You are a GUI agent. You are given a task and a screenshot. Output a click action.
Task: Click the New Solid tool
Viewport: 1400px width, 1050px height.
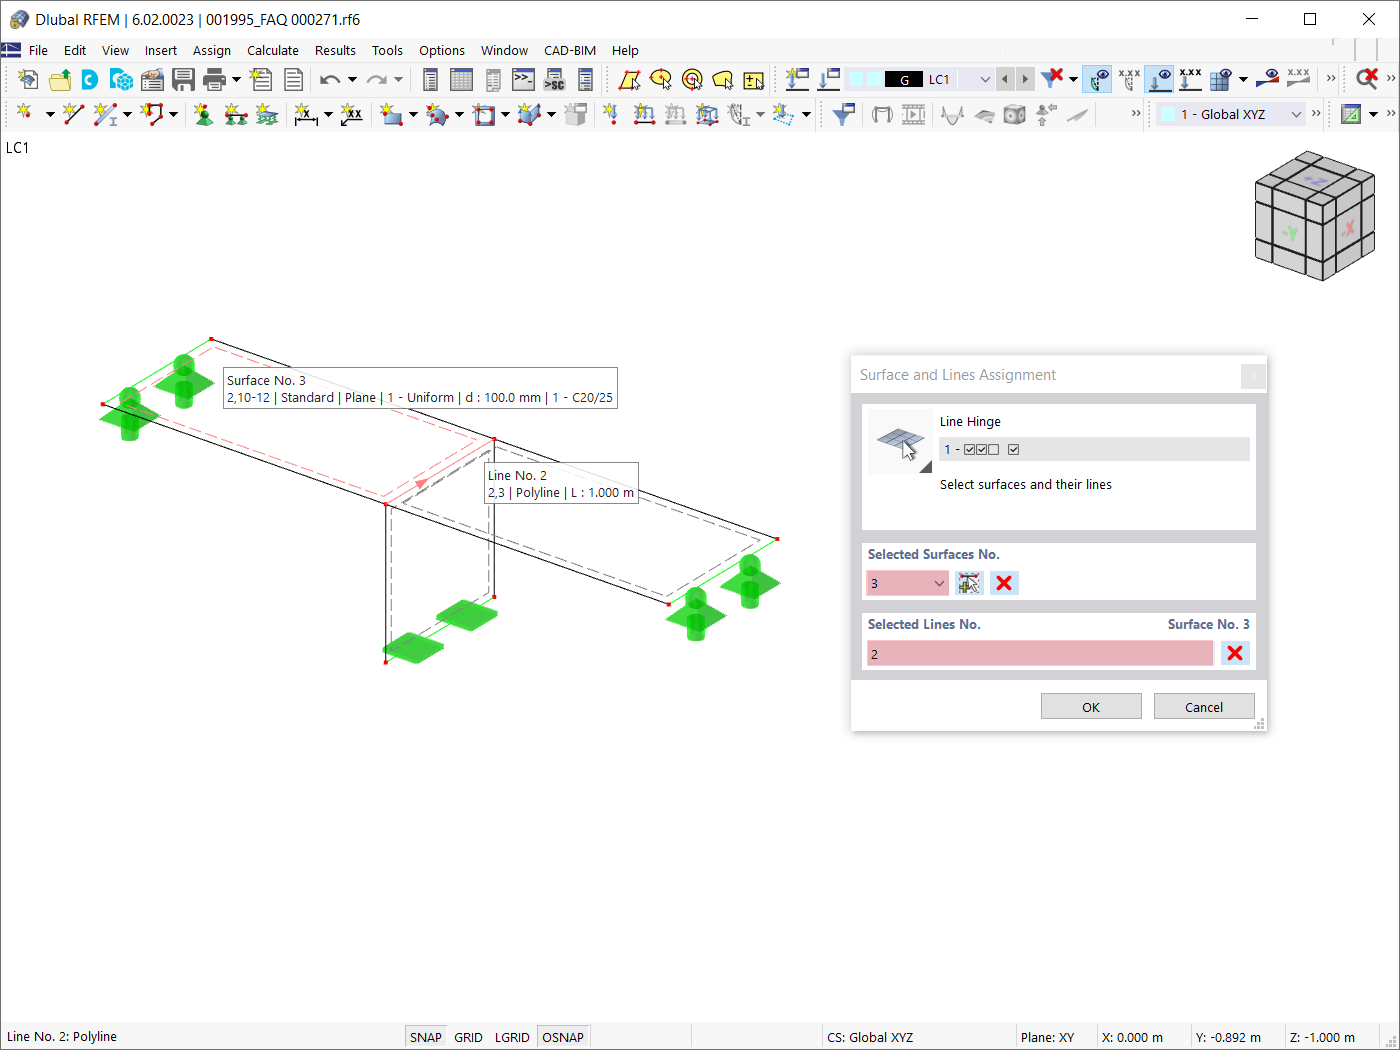click(530, 114)
